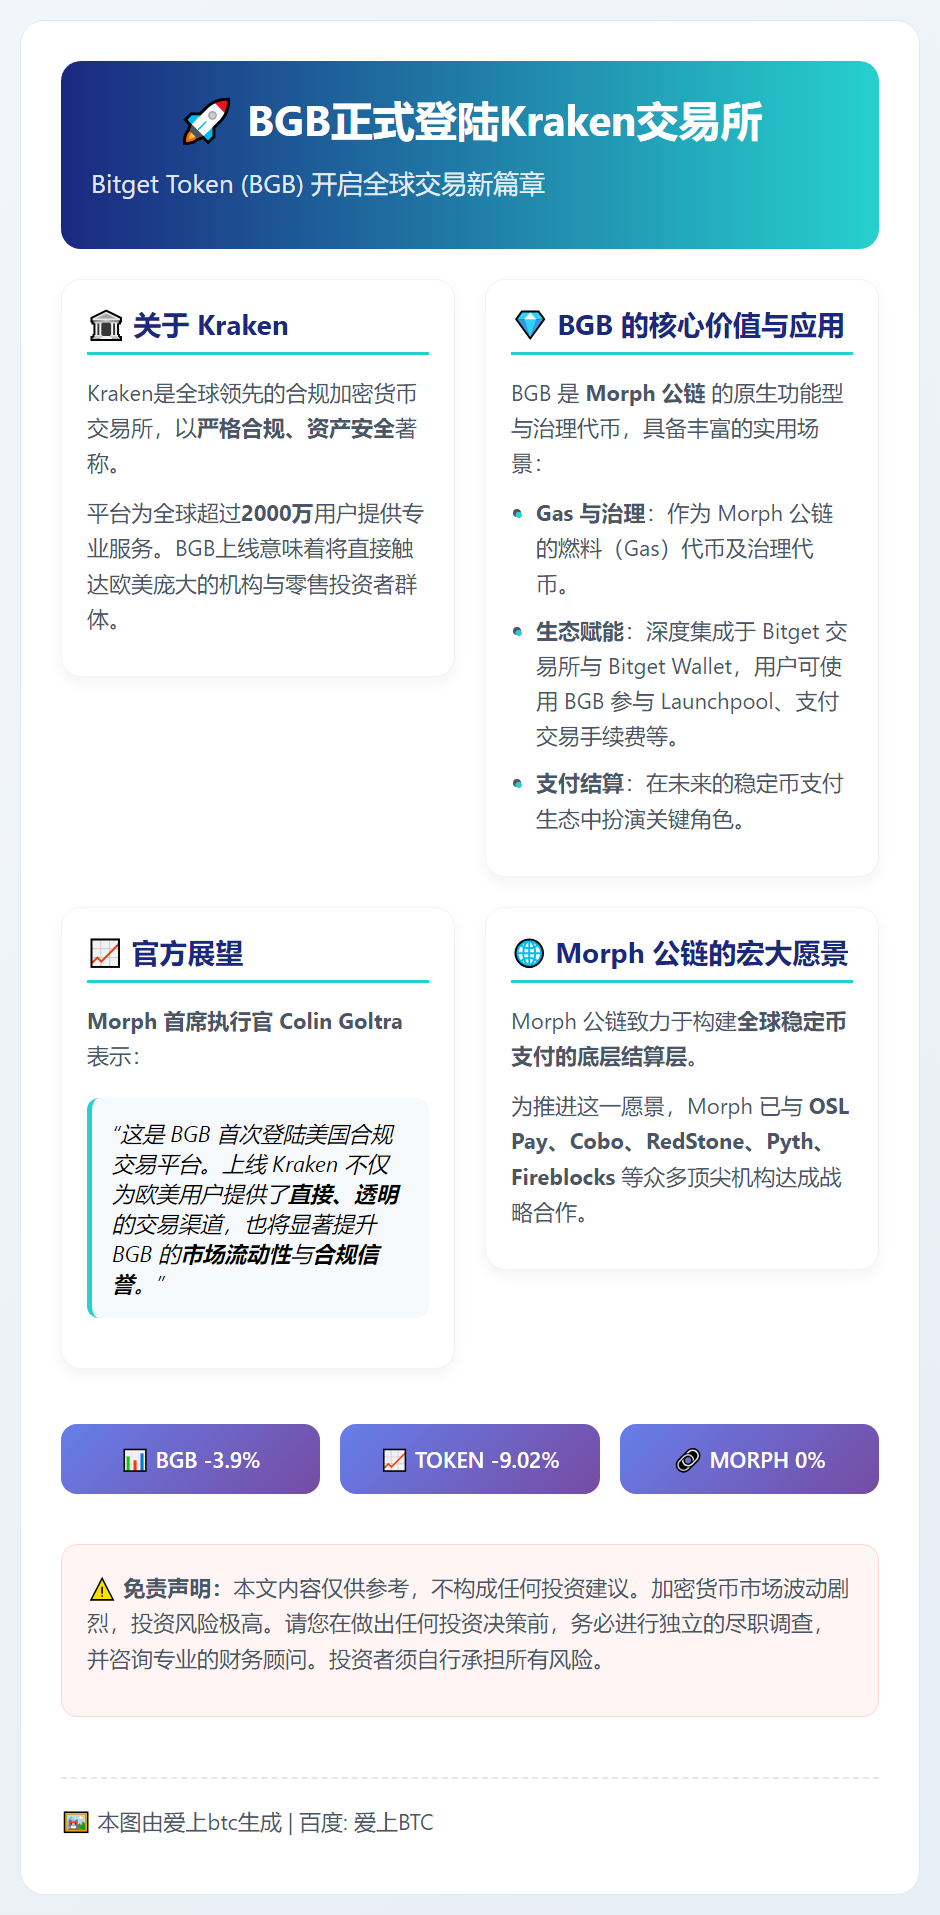Click the diamond icon beside BGB 的核心价值与应用
Screen dimensions: 940x1915
pyautogui.click(x=529, y=325)
